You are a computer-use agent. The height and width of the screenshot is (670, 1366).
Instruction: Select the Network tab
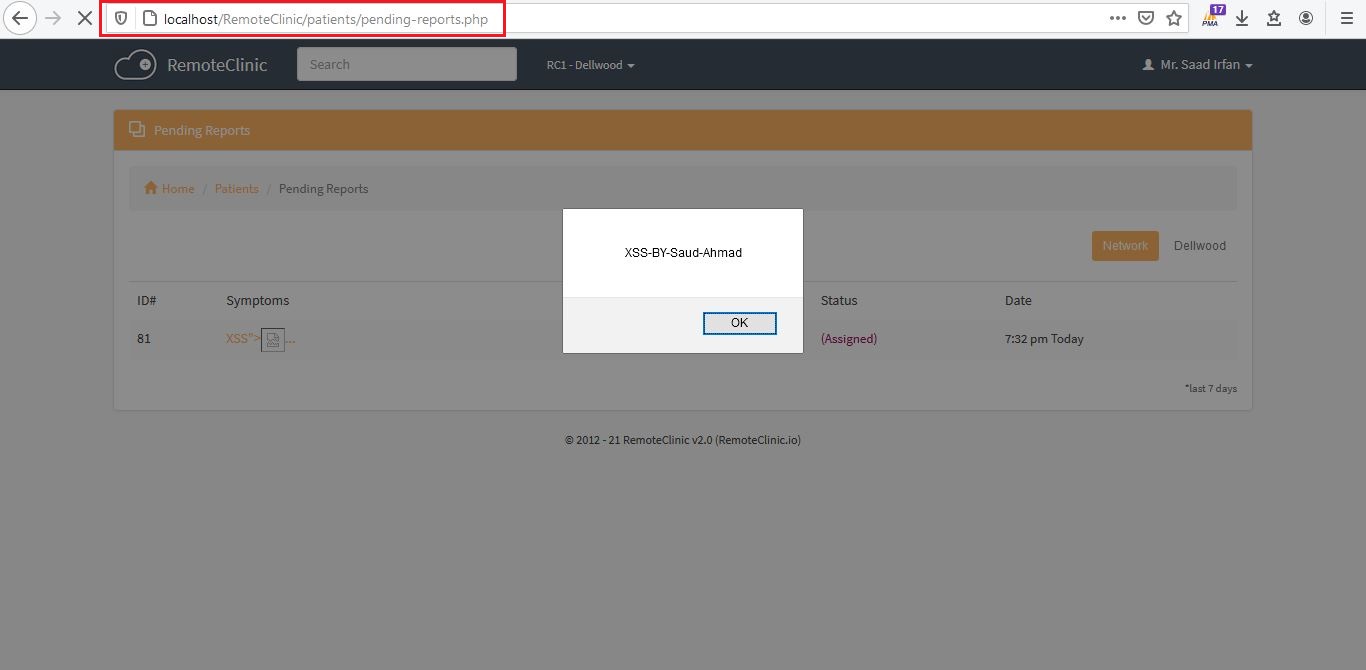[x=1125, y=246]
